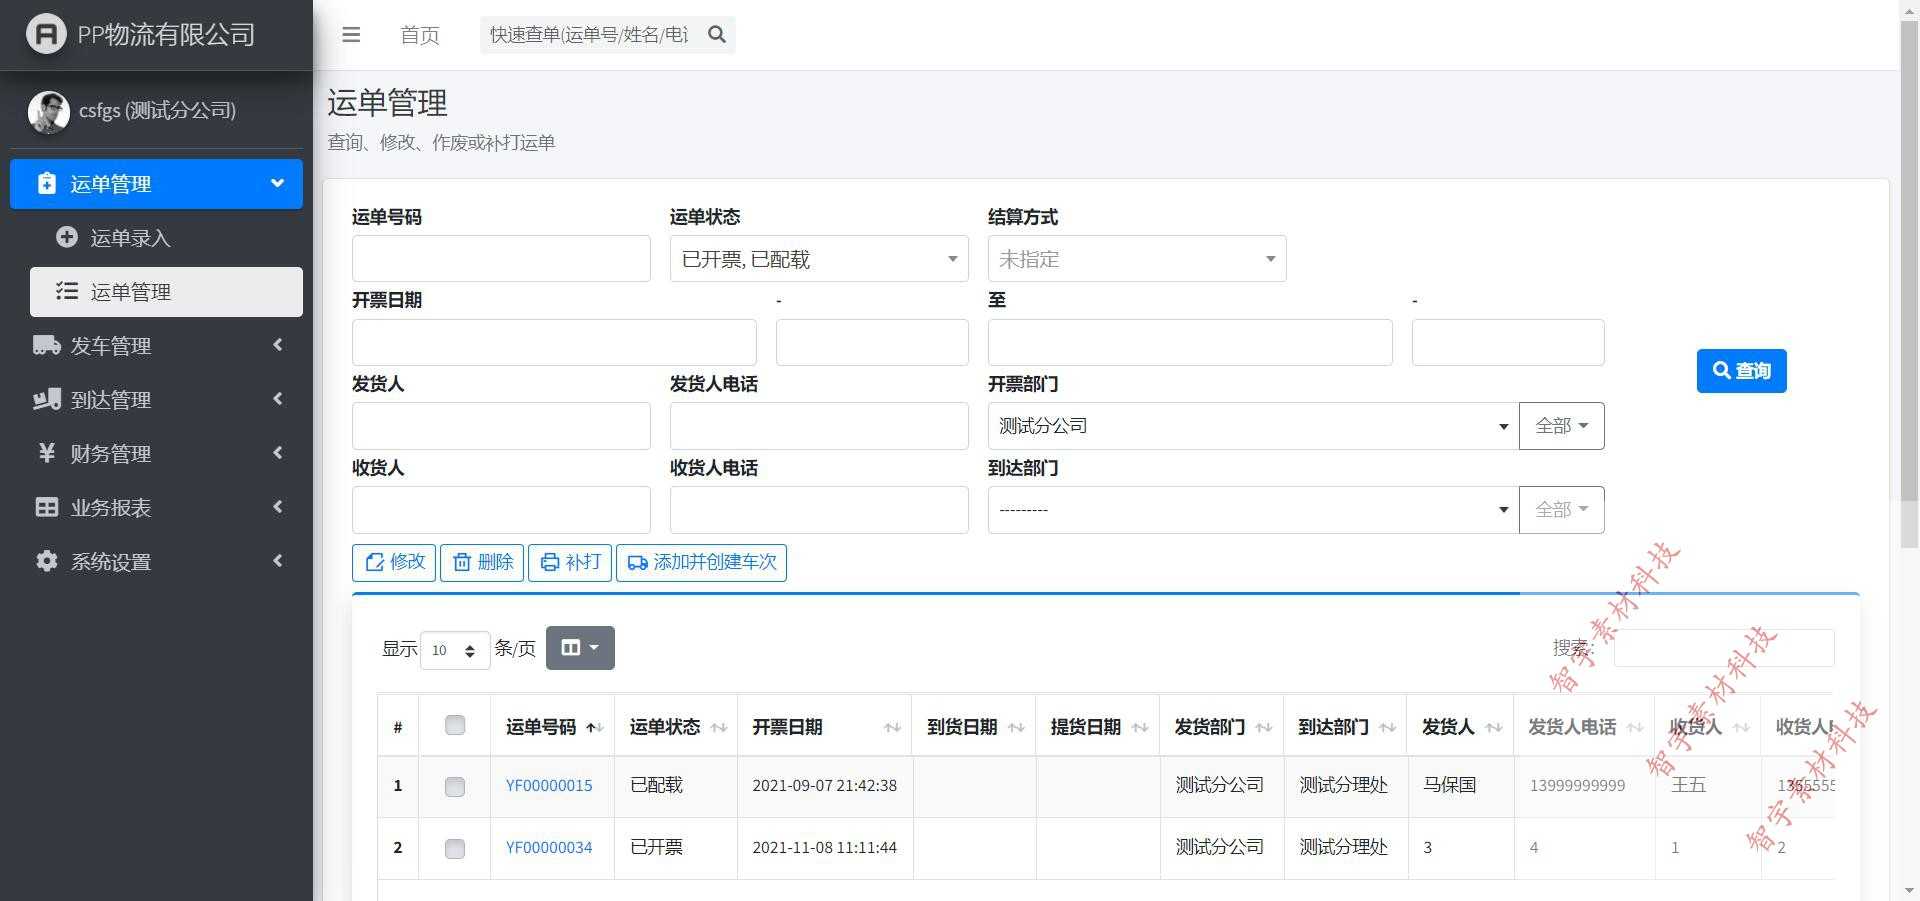This screenshot has height=901, width=1920.
Task: Sort table by 开票日期 column arrows
Action: [893, 727]
